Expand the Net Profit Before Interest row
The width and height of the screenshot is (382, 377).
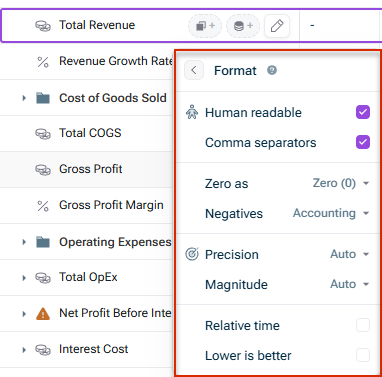coord(24,314)
